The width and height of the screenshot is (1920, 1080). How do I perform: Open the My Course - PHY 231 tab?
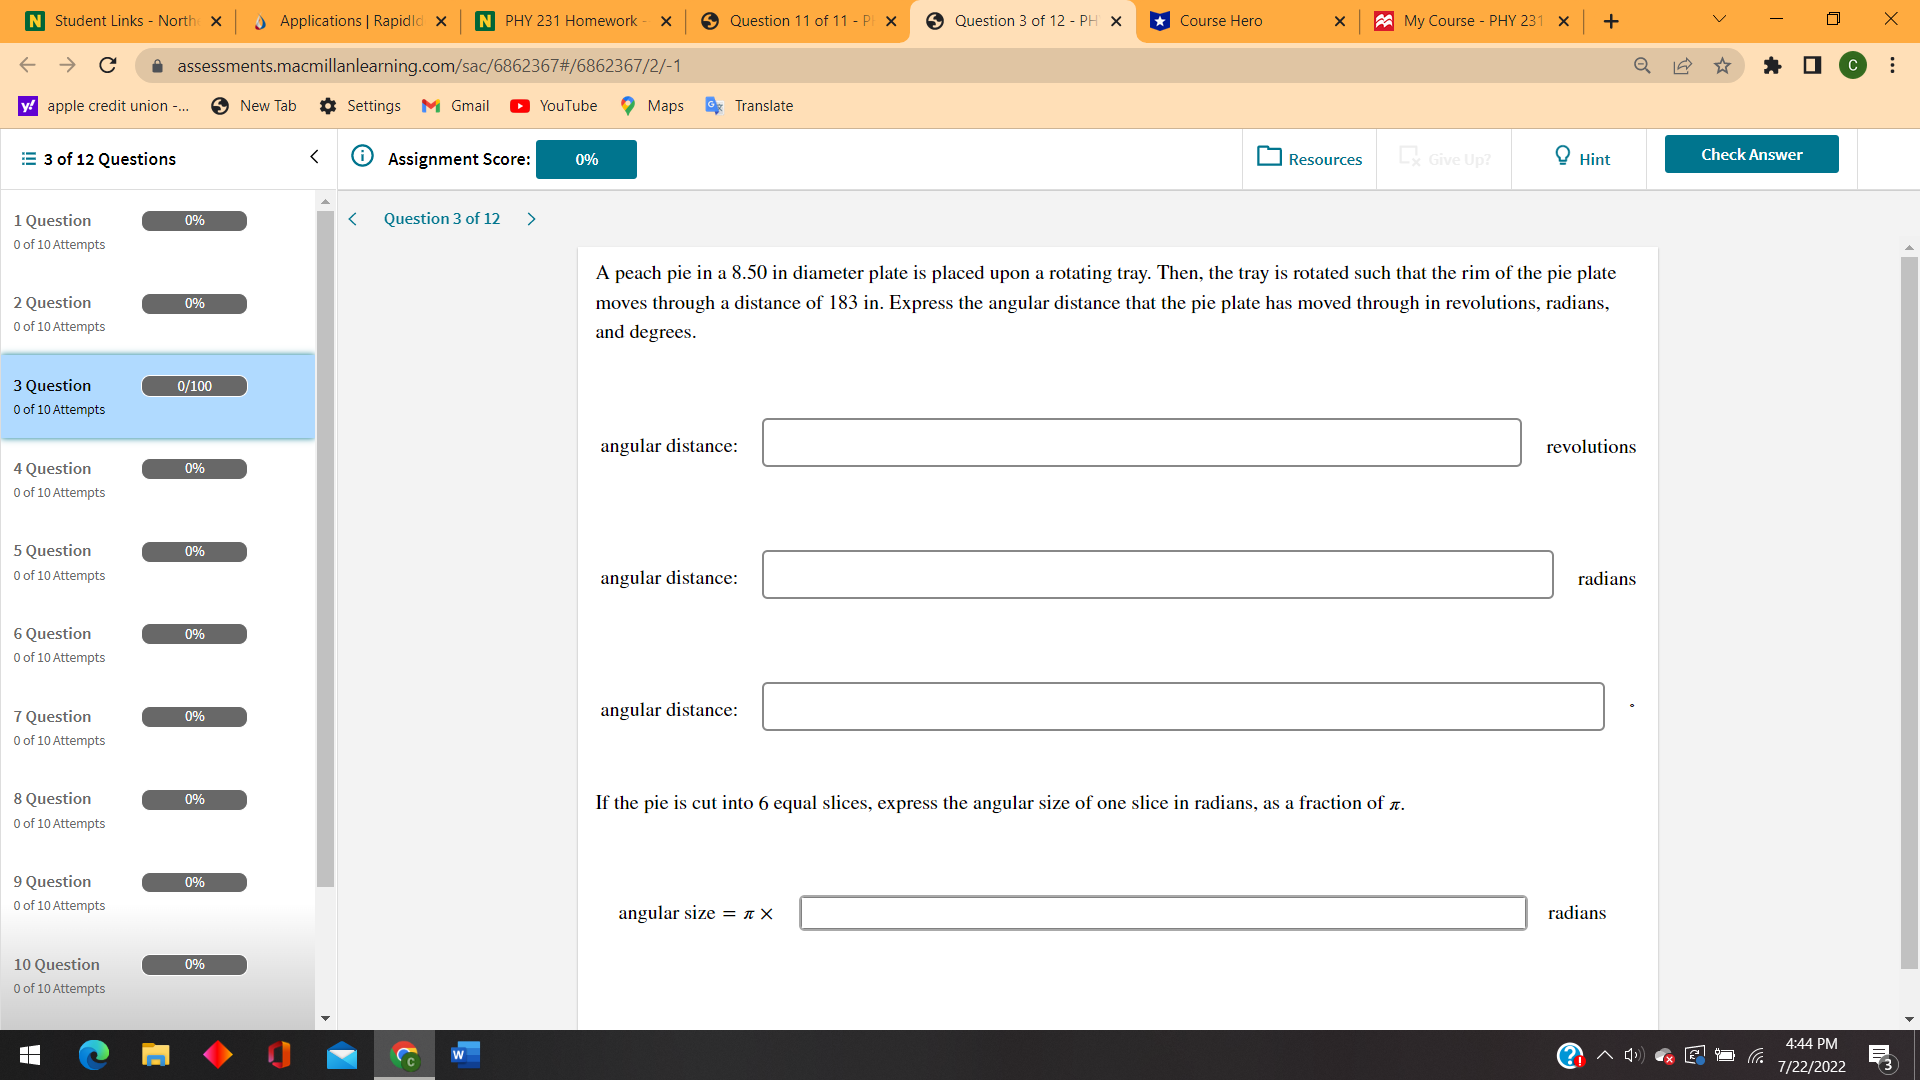coord(1465,20)
